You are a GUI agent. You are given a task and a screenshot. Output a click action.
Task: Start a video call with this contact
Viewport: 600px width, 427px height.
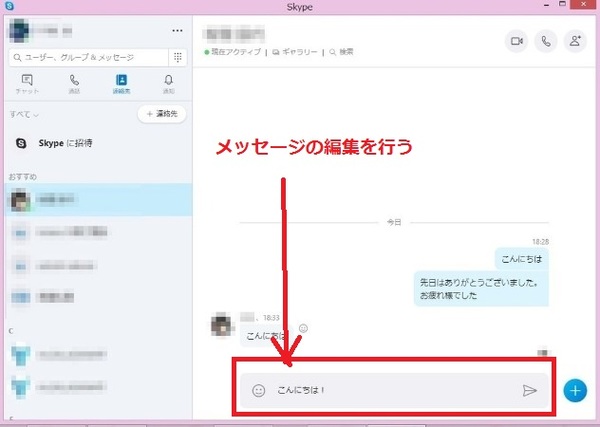coord(517,41)
